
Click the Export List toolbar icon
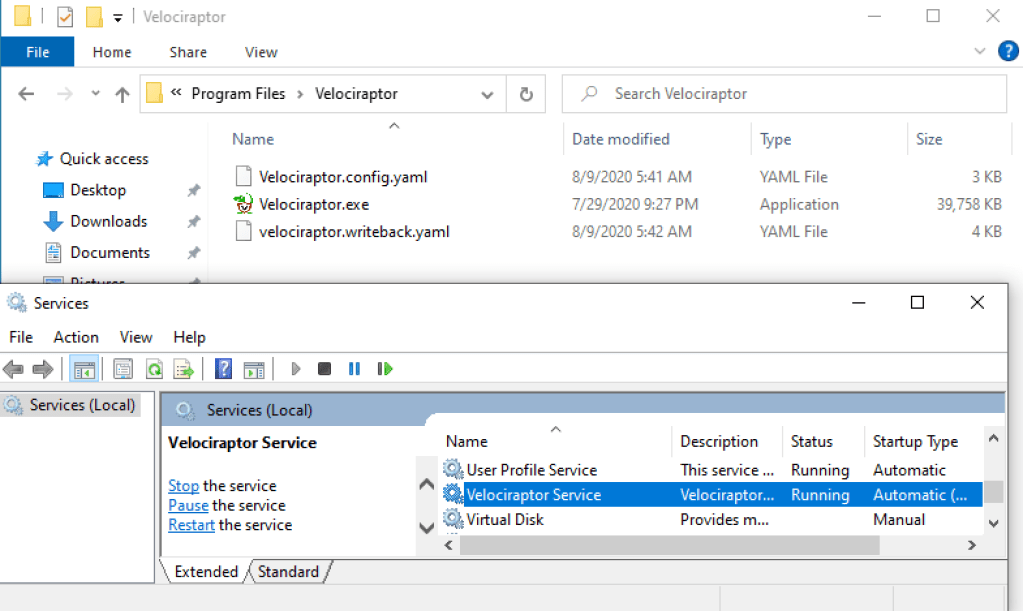(184, 369)
